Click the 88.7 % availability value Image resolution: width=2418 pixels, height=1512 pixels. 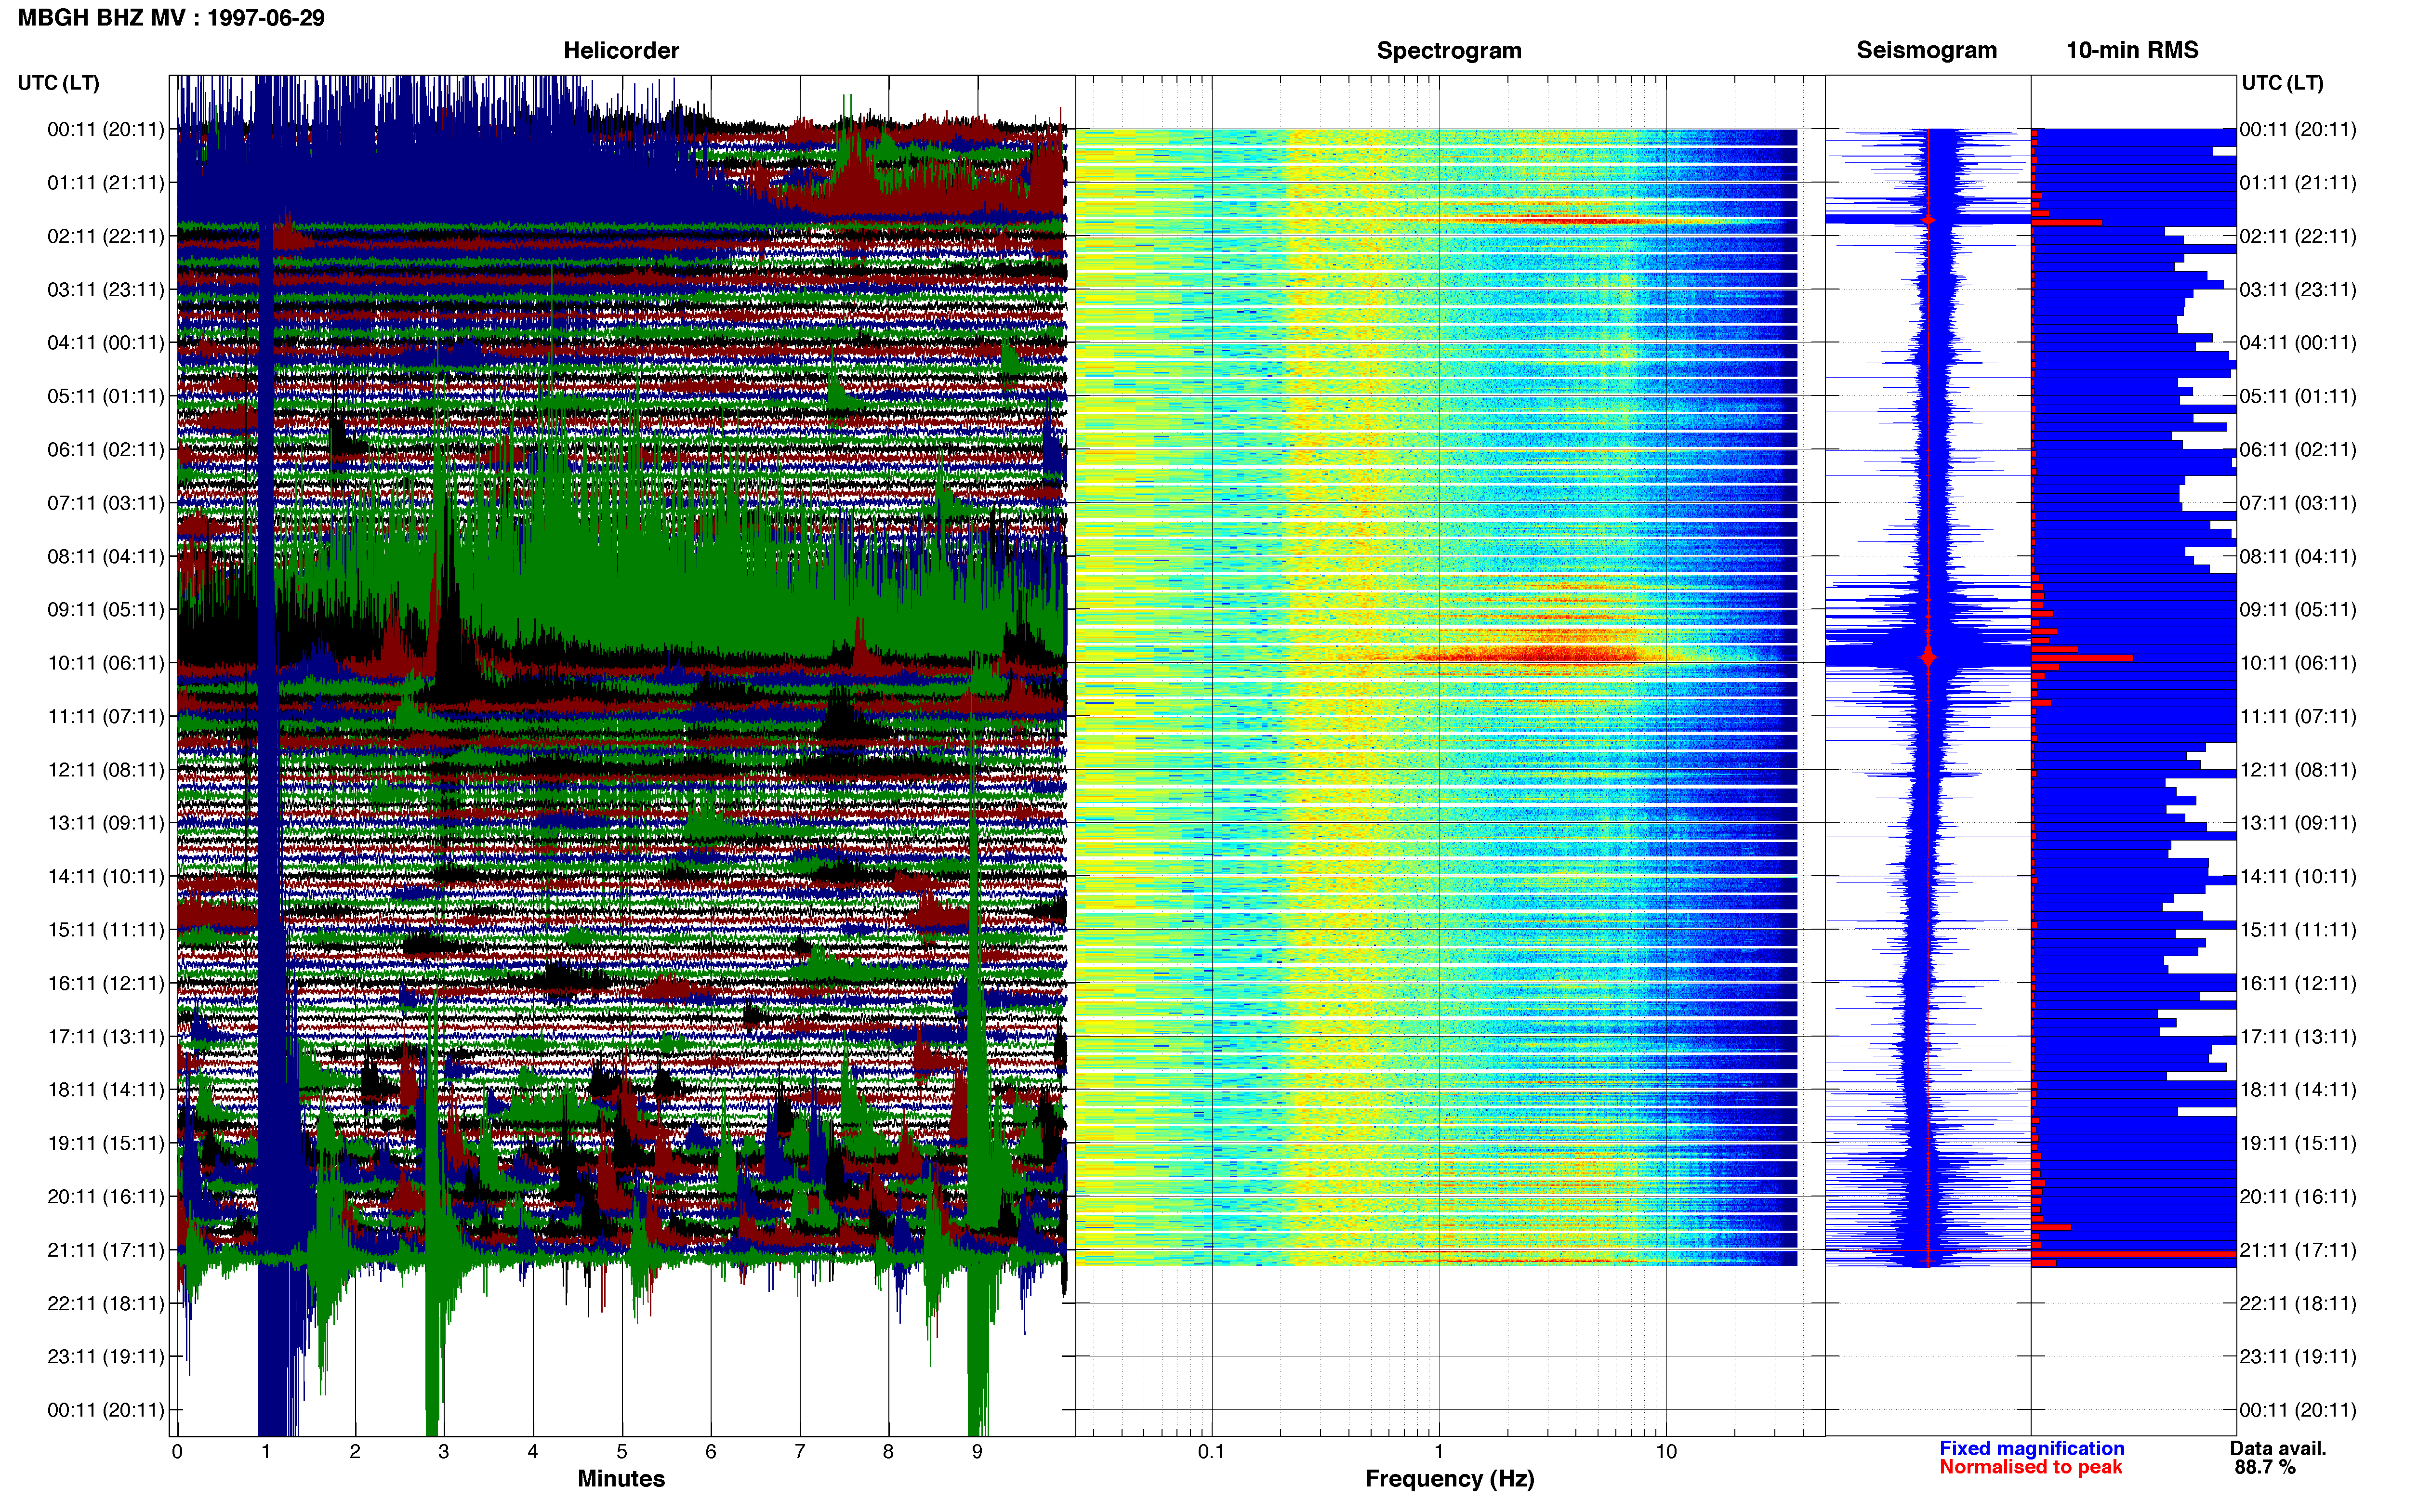point(2265,1468)
